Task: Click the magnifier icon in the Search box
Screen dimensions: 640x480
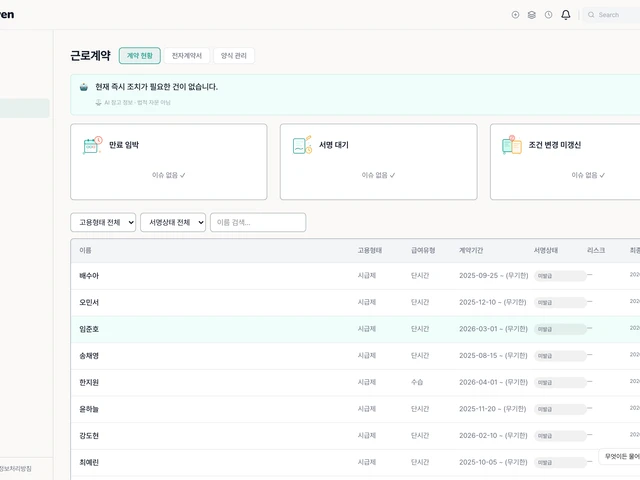Action: click(x=591, y=15)
